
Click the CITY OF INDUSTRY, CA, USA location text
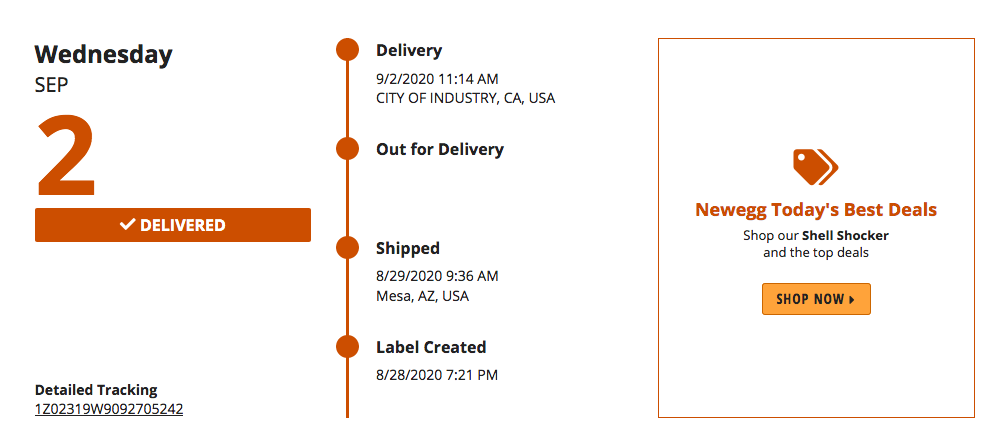[x=466, y=98]
